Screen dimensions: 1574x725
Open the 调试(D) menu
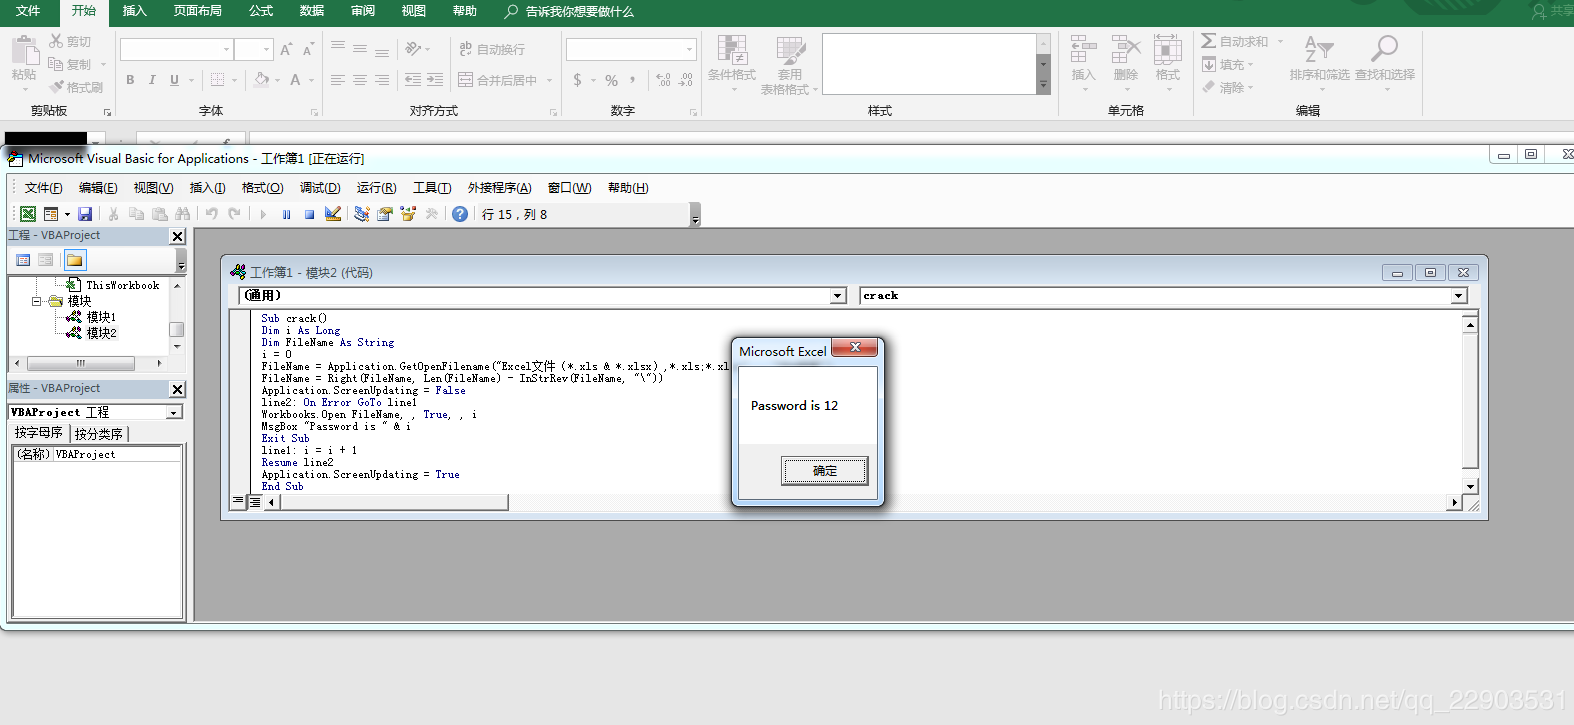click(320, 188)
